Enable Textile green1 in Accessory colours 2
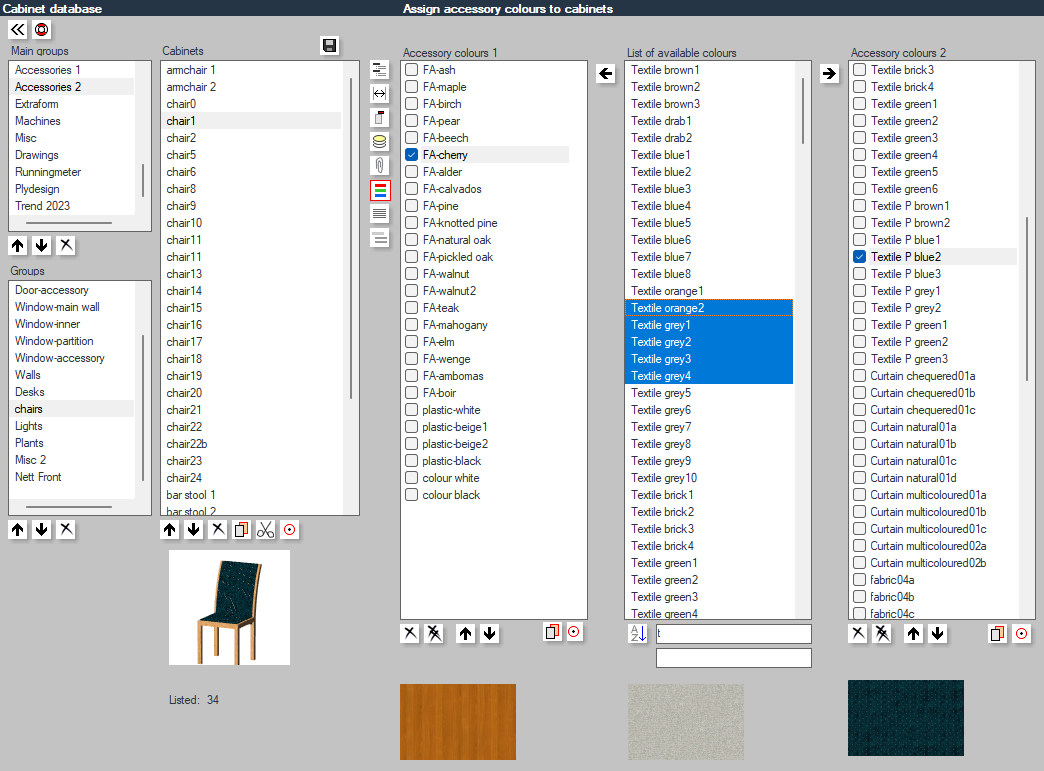Viewport: 1044px width, 771px height. click(860, 103)
